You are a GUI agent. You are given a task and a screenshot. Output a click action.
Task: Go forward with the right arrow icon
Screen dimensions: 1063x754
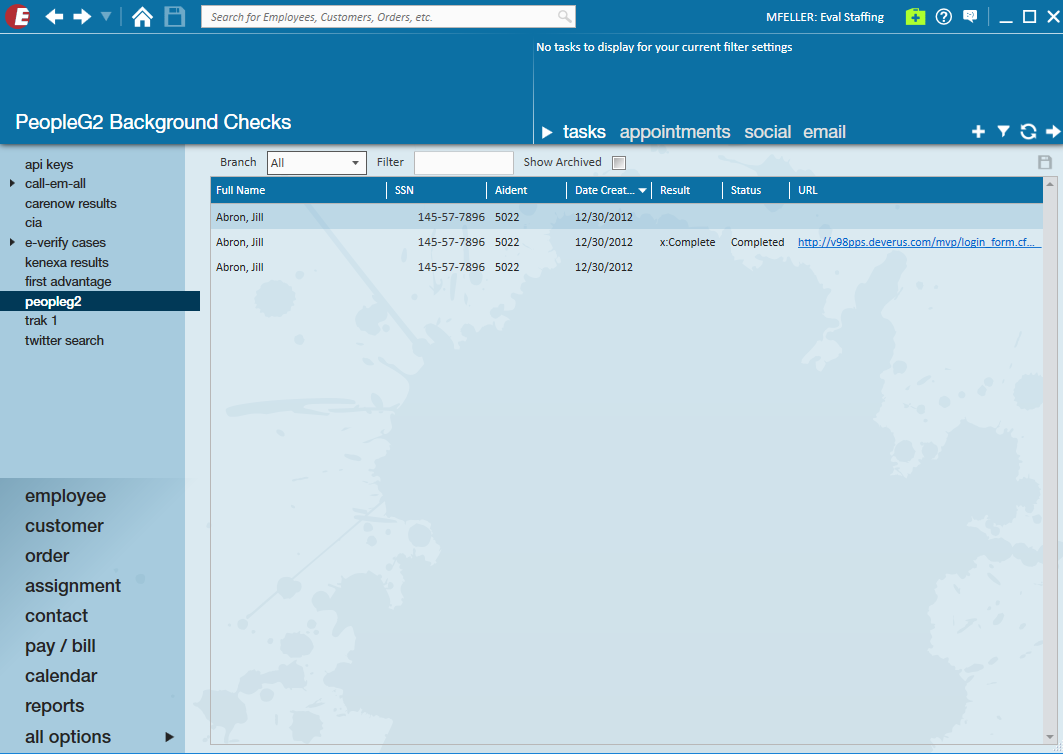pos(82,17)
